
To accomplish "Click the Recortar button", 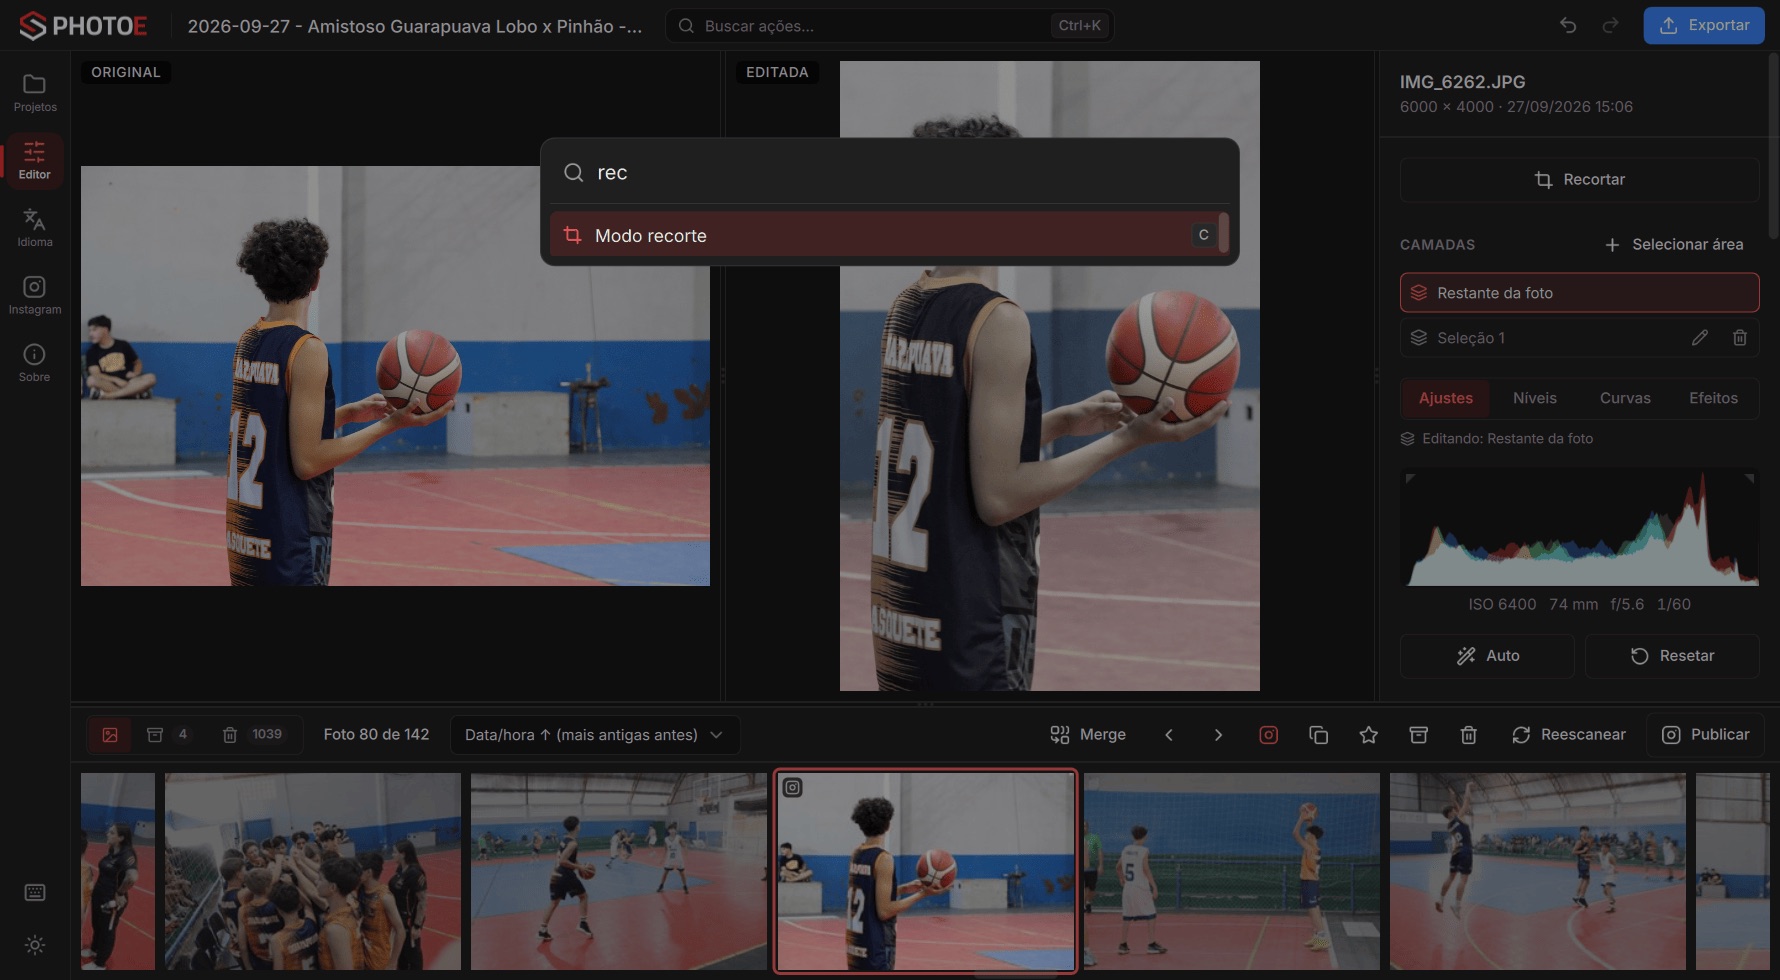I will click(x=1579, y=180).
